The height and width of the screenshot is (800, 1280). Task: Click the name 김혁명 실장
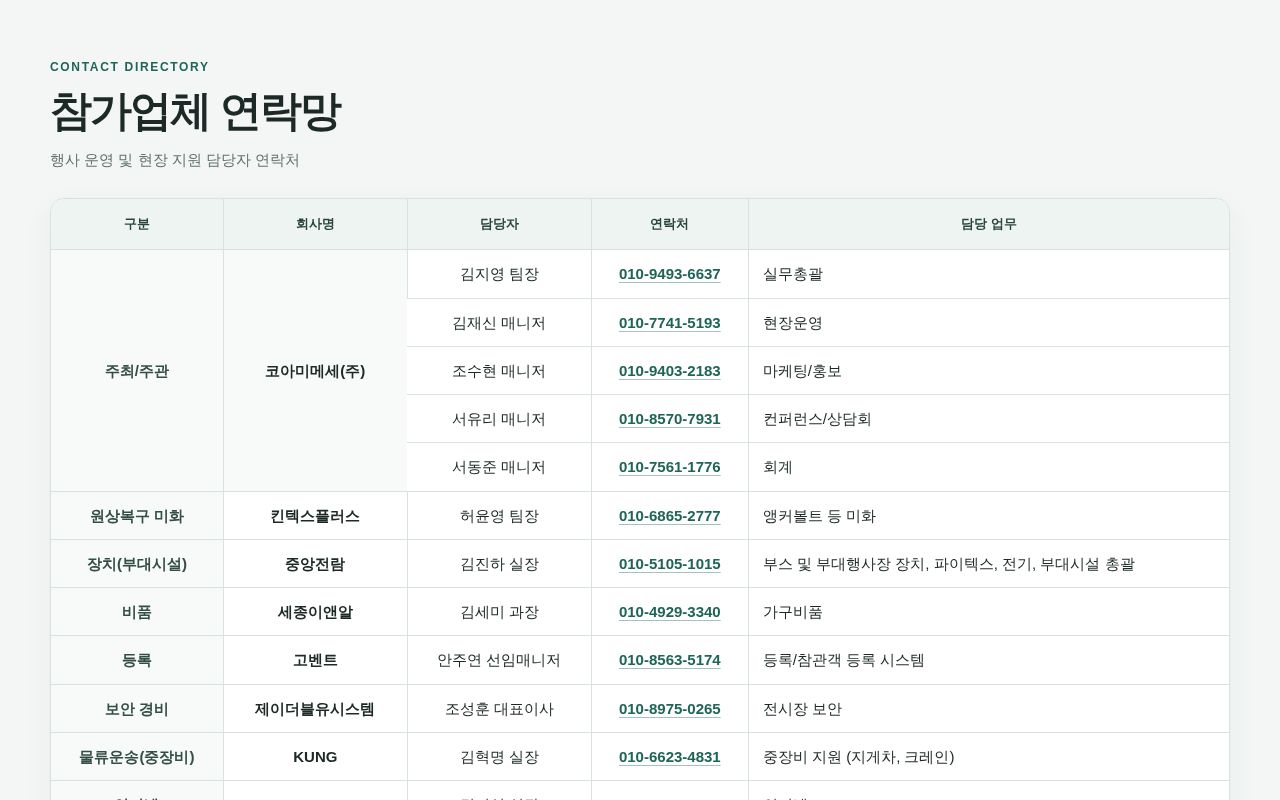tap(499, 757)
